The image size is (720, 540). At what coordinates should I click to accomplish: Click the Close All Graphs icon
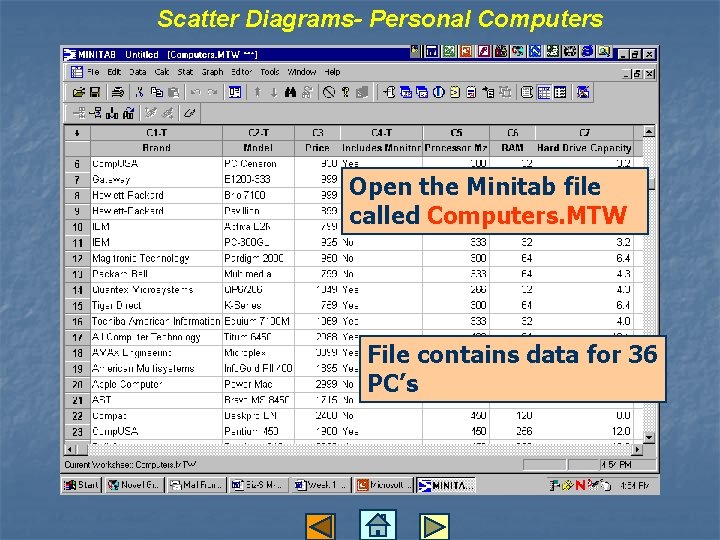[x=583, y=93]
